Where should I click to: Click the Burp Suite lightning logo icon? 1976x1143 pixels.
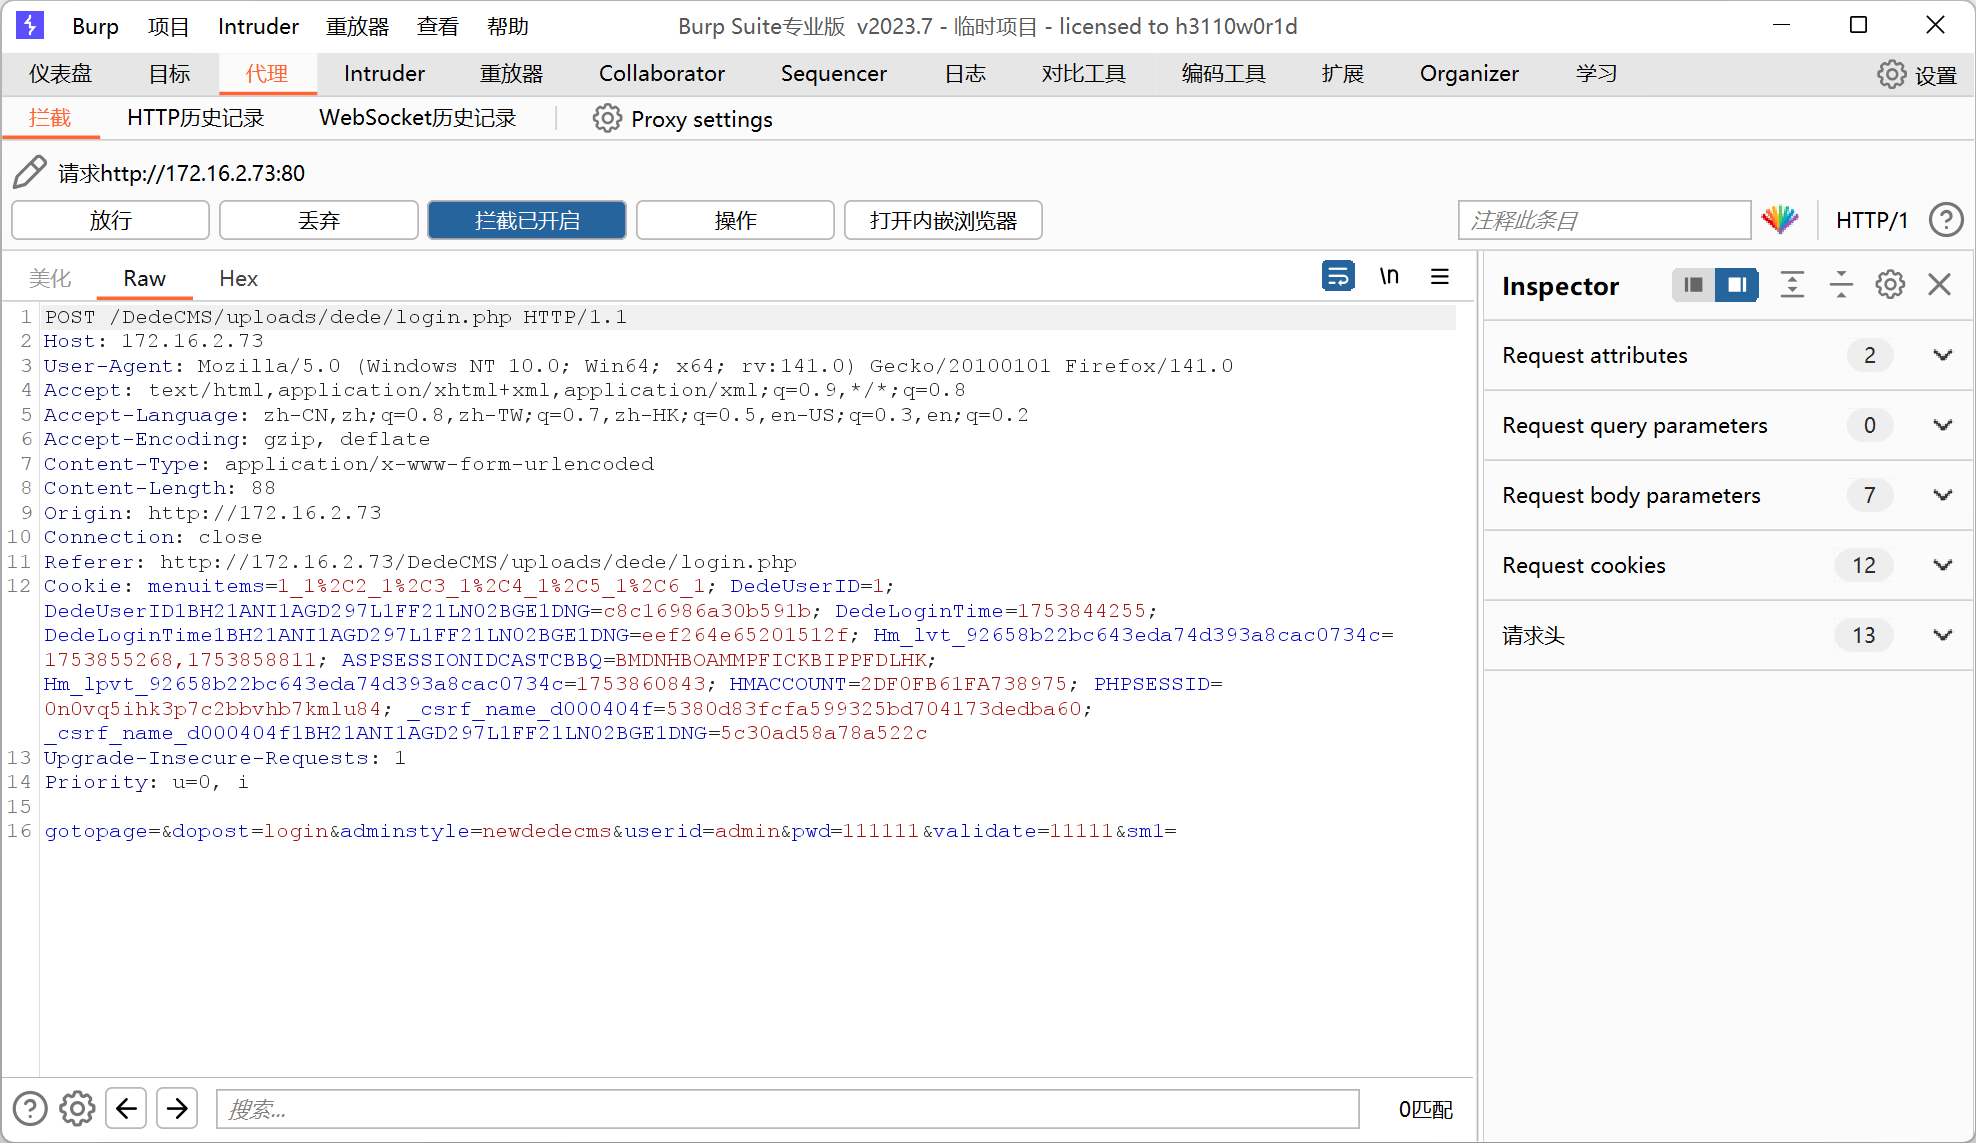tap(30, 25)
